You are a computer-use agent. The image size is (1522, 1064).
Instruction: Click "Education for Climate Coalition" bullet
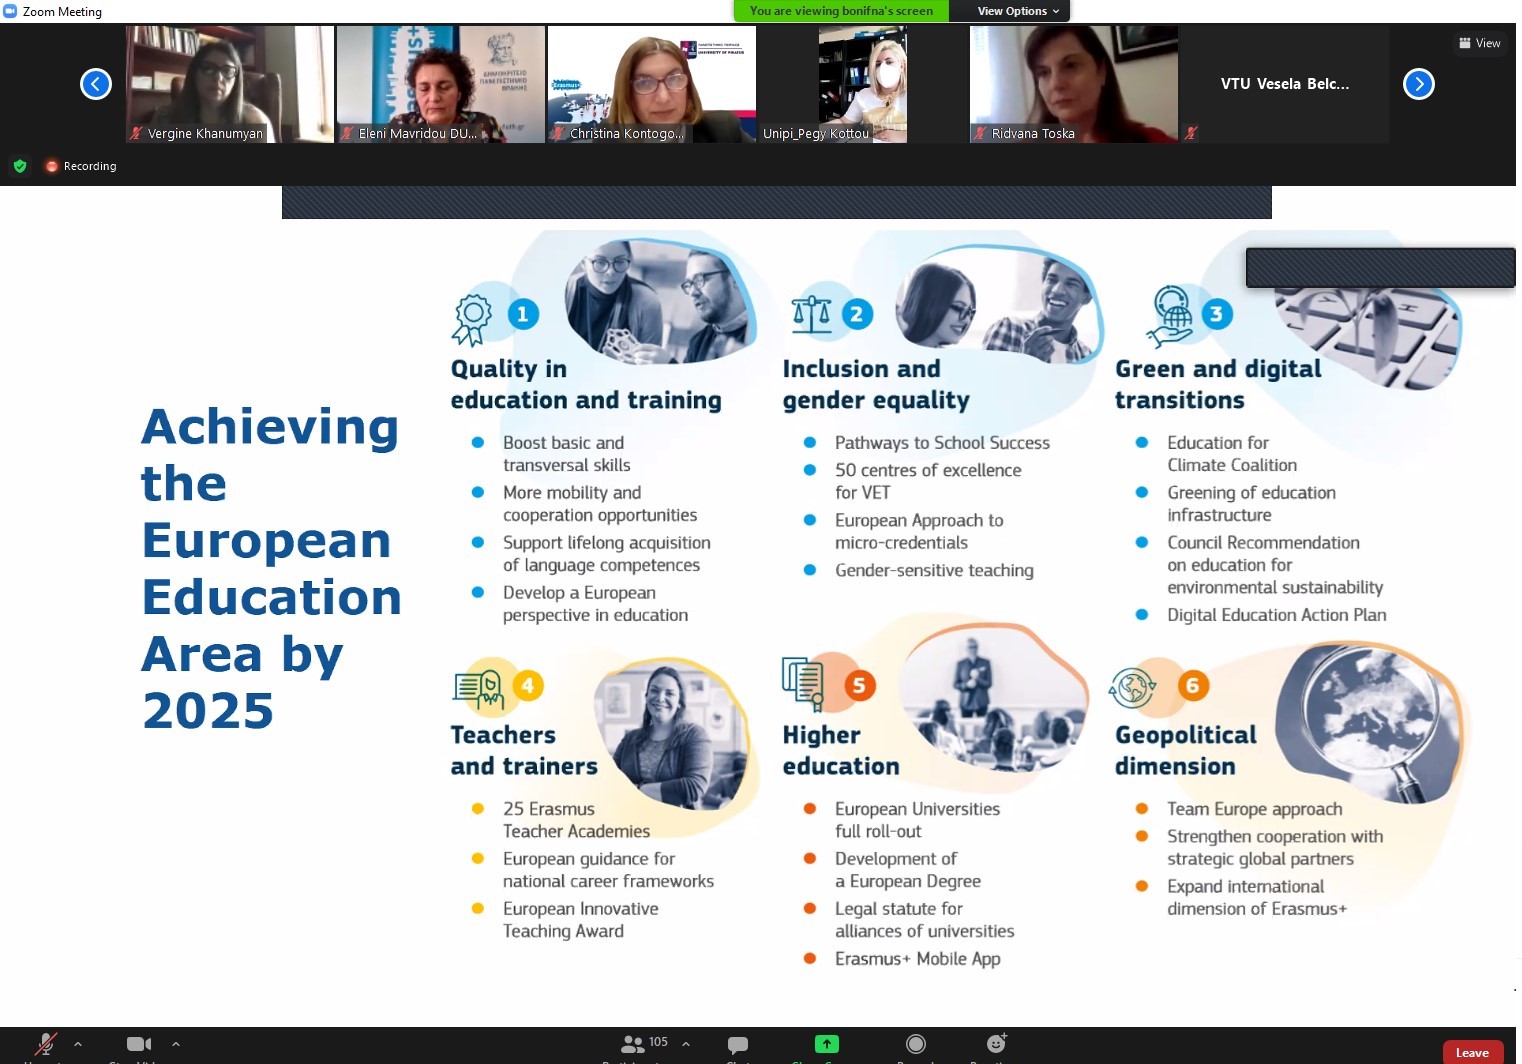(1232, 453)
